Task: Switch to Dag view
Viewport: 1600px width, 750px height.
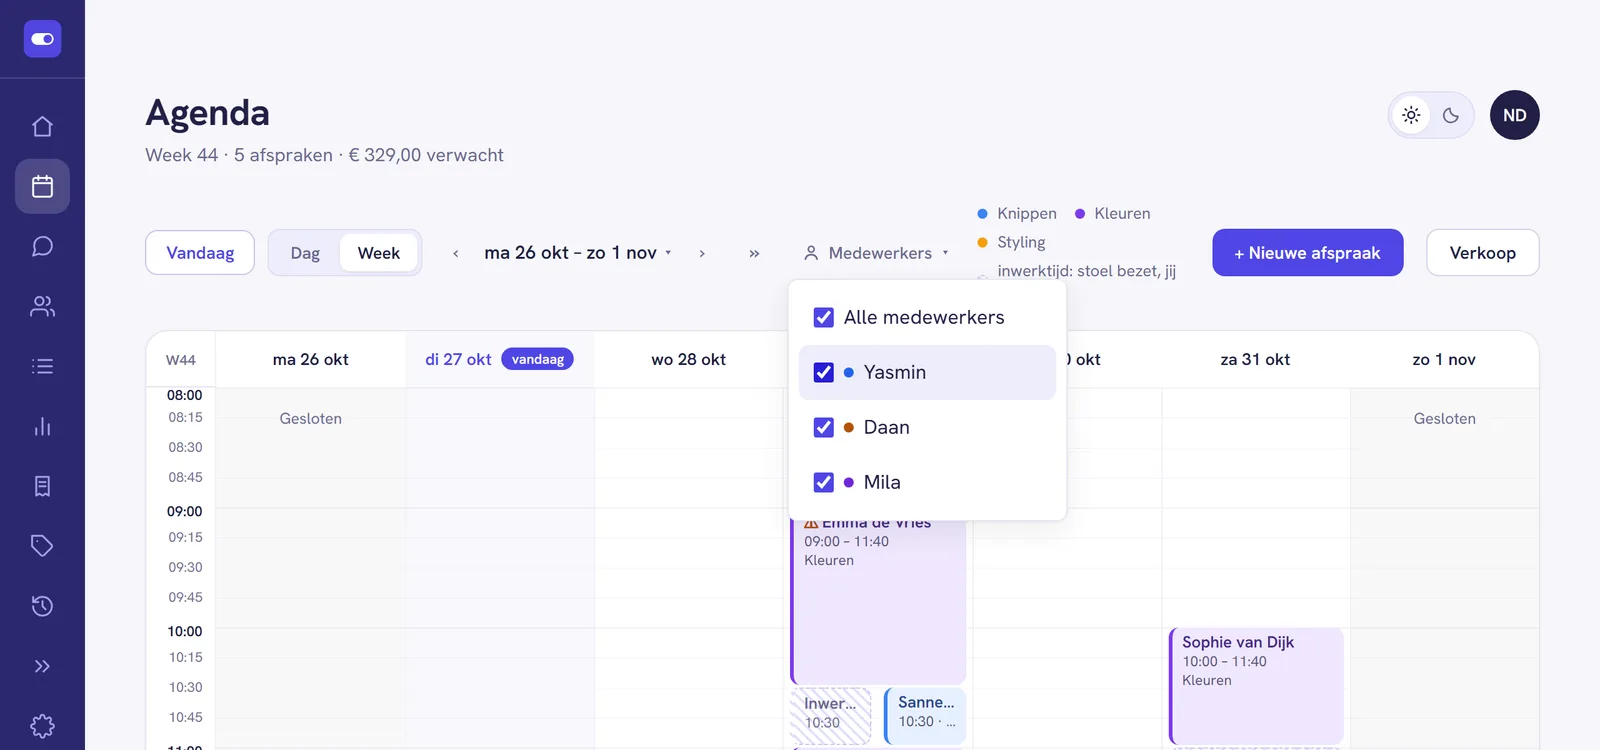Action: pyautogui.click(x=305, y=253)
